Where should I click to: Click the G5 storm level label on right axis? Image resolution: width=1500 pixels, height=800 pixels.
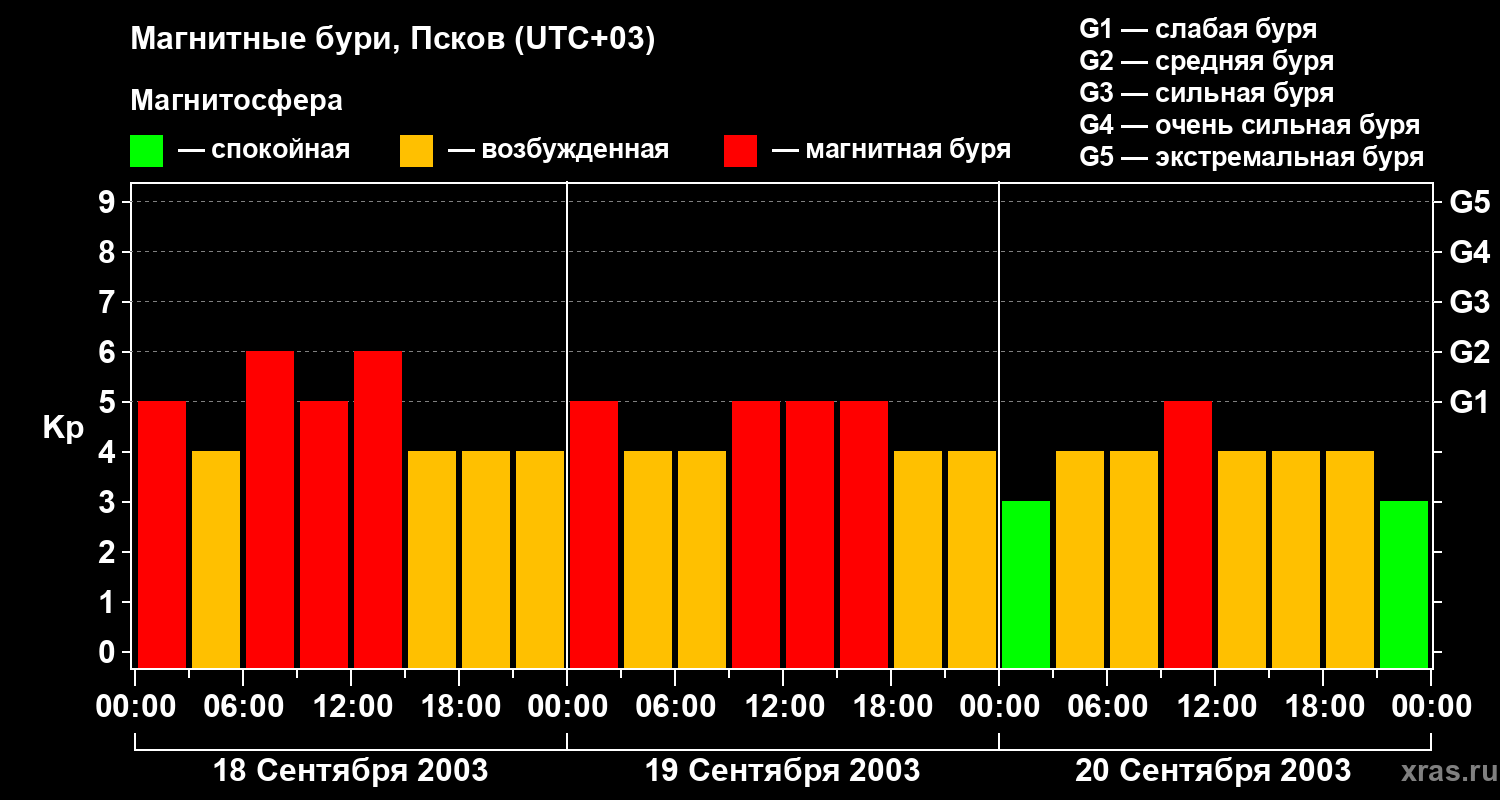pyautogui.click(x=1469, y=202)
